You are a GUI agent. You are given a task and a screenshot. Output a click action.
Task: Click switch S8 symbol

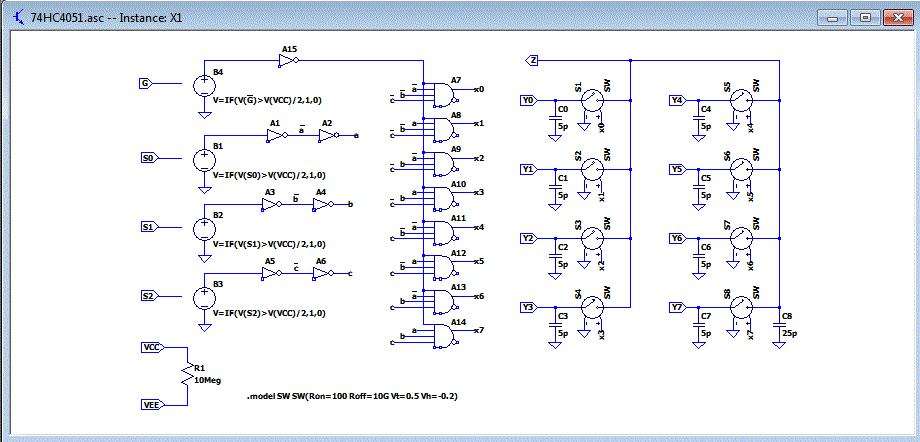coord(740,308)
